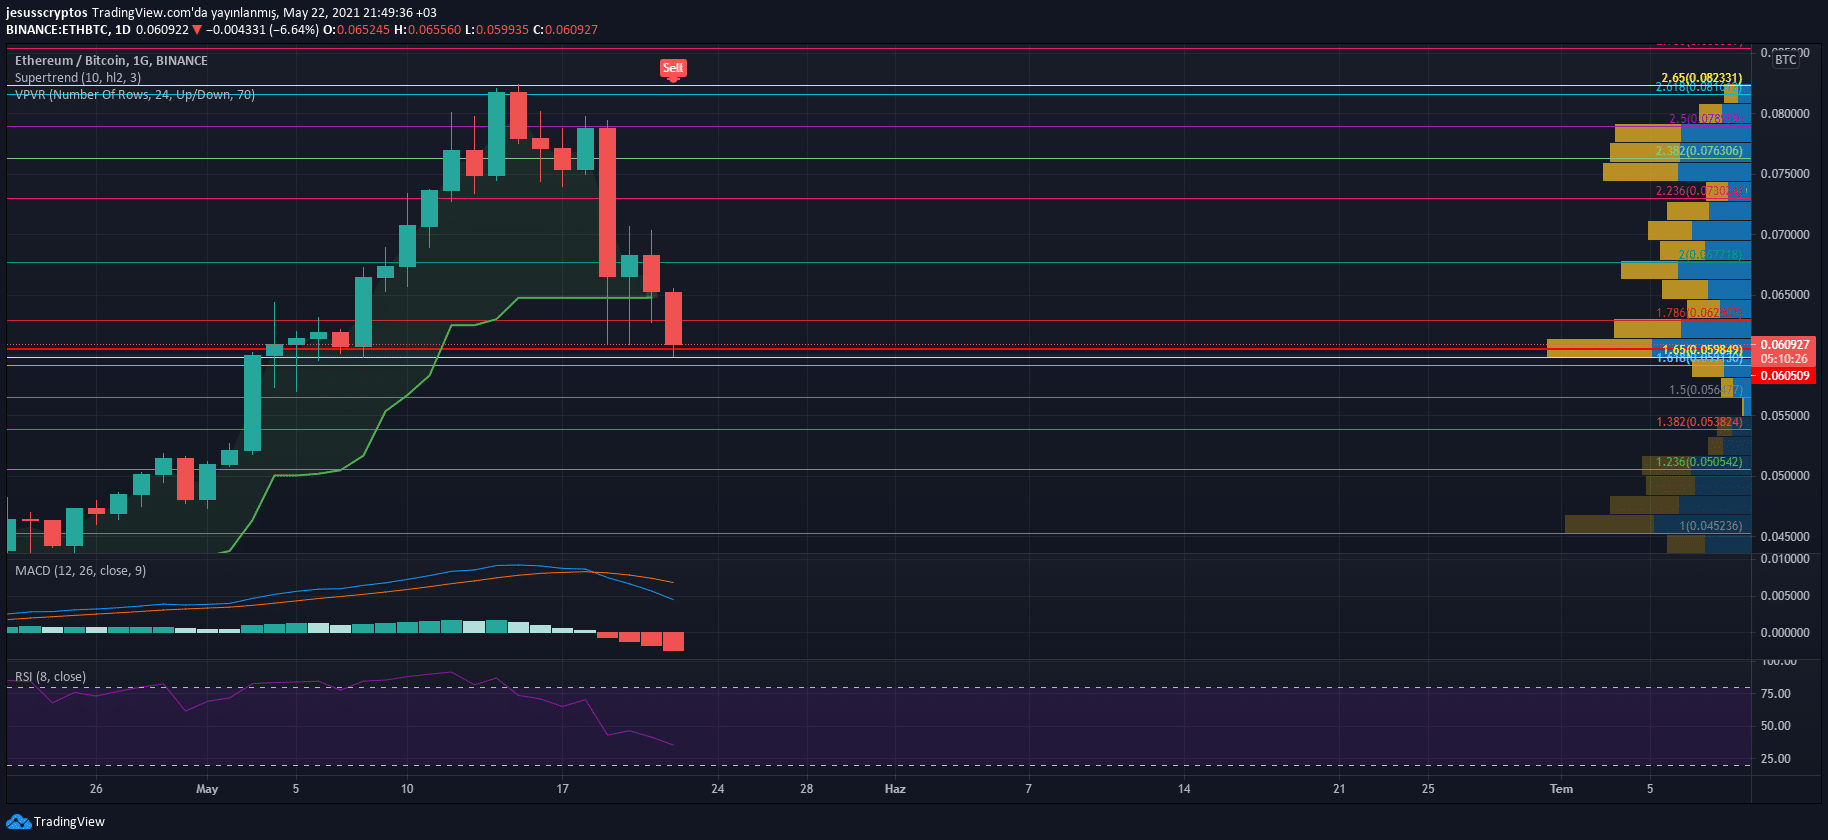Select the Tem label on the time axis
The width and height of the screenshot is (1828, 840).
point(1561,789)
